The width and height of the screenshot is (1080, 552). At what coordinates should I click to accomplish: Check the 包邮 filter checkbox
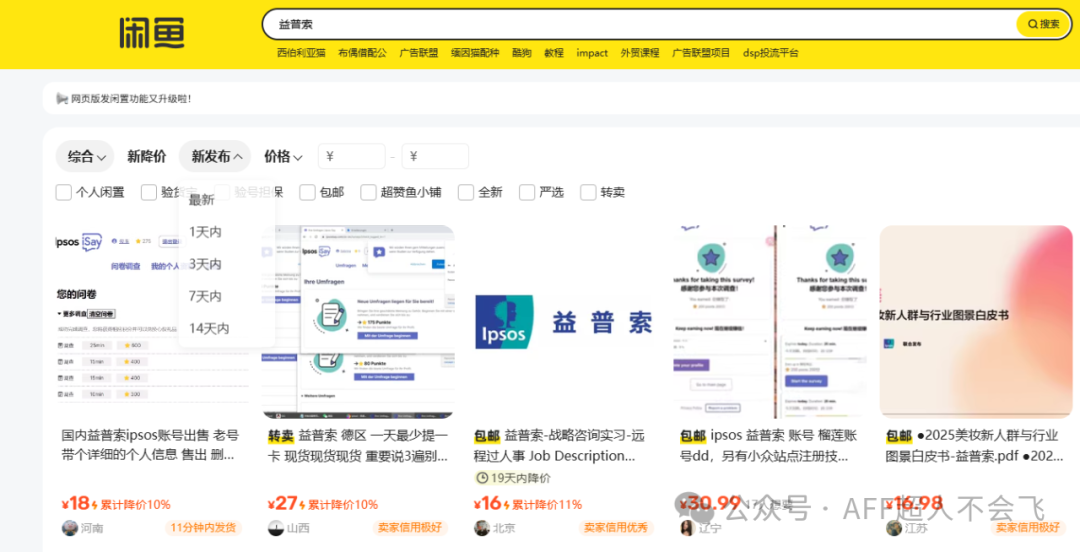[x=308, y=192]
